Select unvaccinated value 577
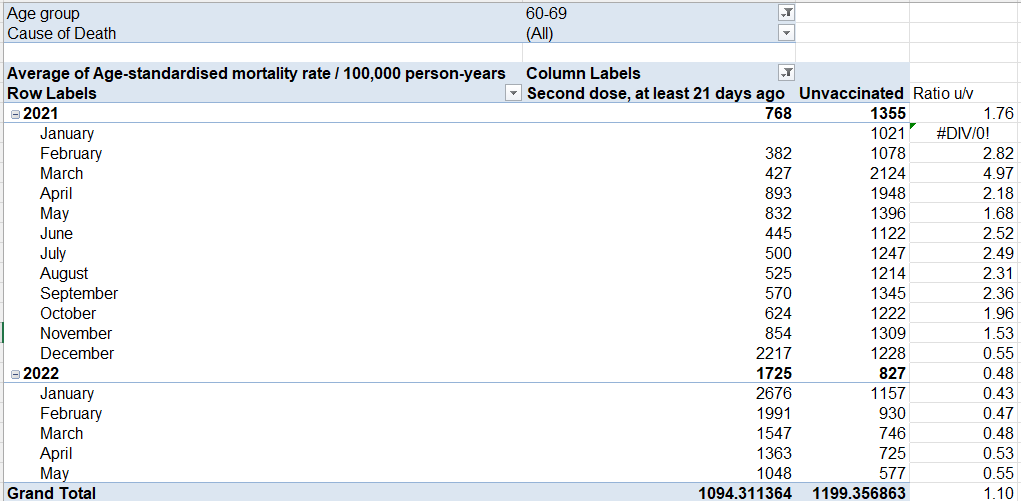This screenshot has height=501, width=1021. click(x=852, y=473)
